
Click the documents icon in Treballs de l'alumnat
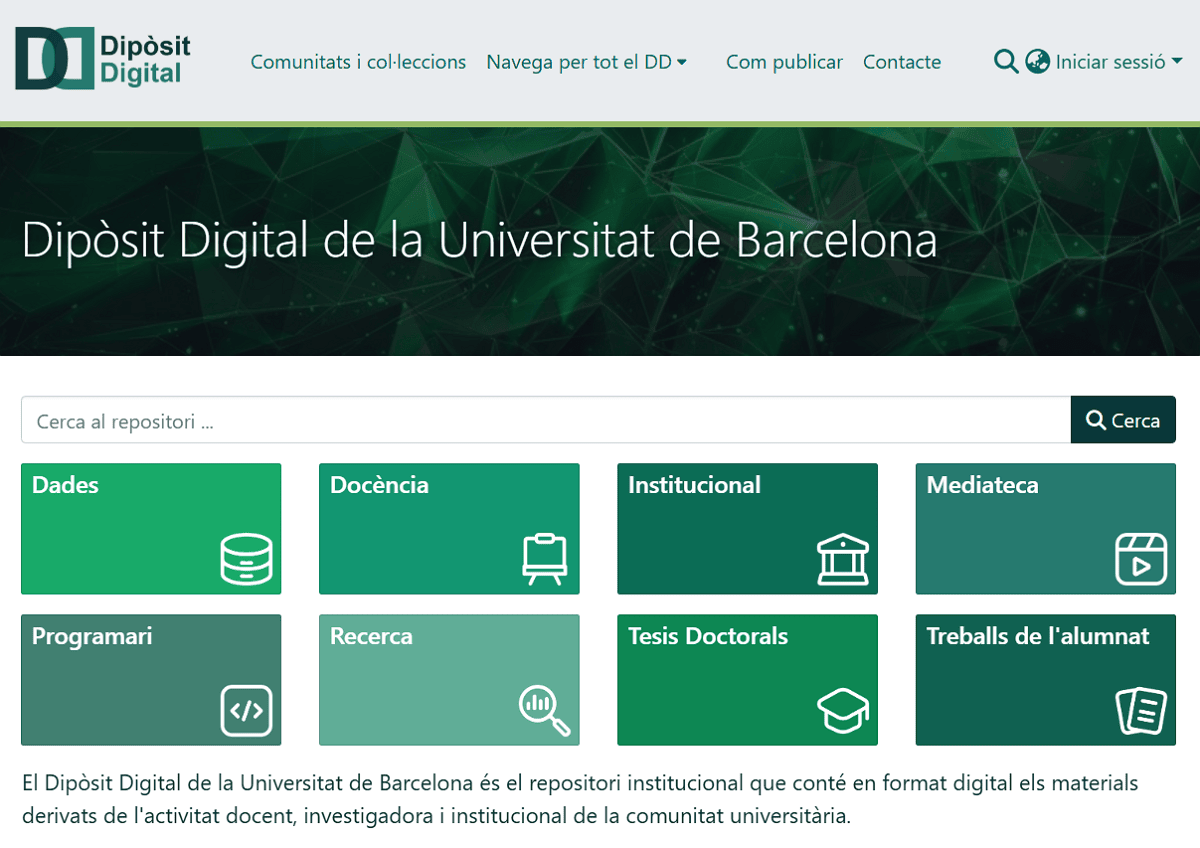tap(1141, 710)
